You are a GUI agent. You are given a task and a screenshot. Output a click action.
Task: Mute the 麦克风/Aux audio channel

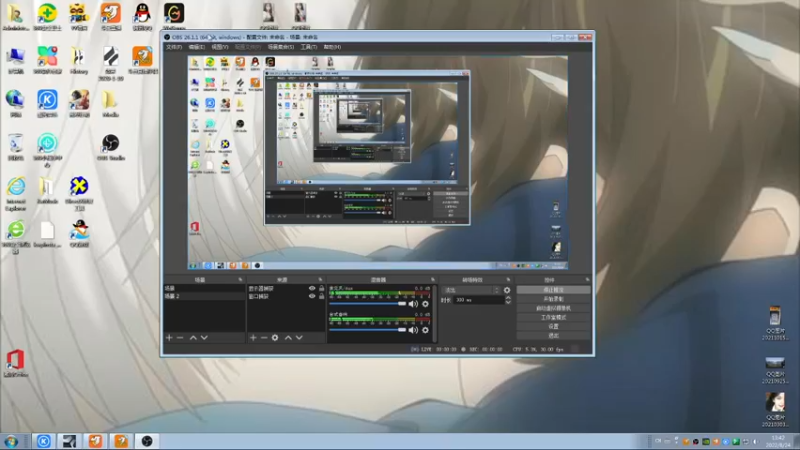pos(413,304)
